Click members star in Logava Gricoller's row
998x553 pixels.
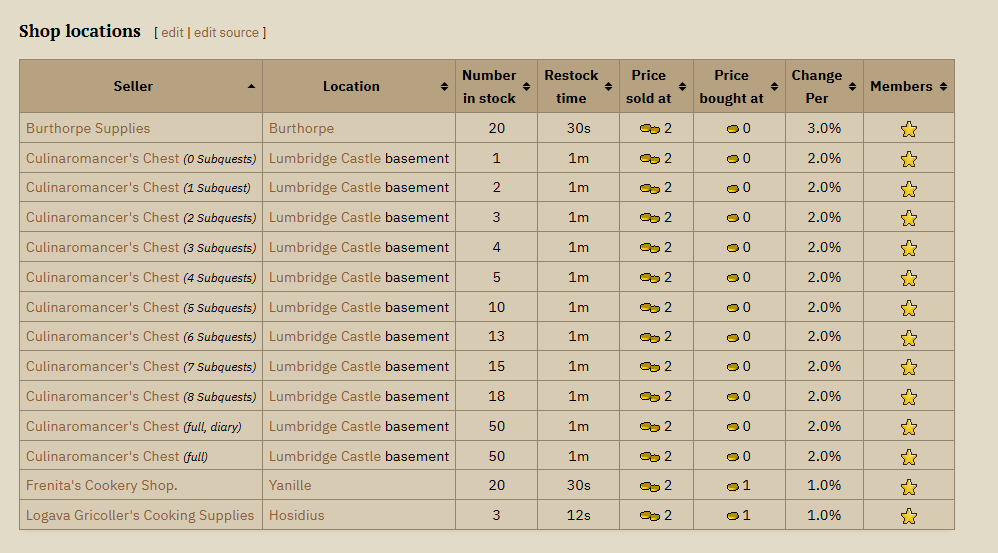point(909,516)
